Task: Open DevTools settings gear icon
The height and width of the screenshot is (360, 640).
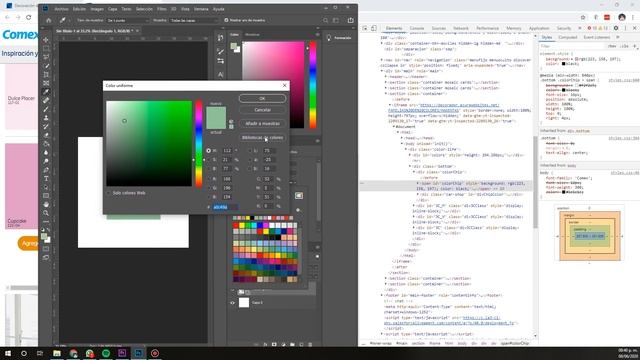Action: coord(616,28)
